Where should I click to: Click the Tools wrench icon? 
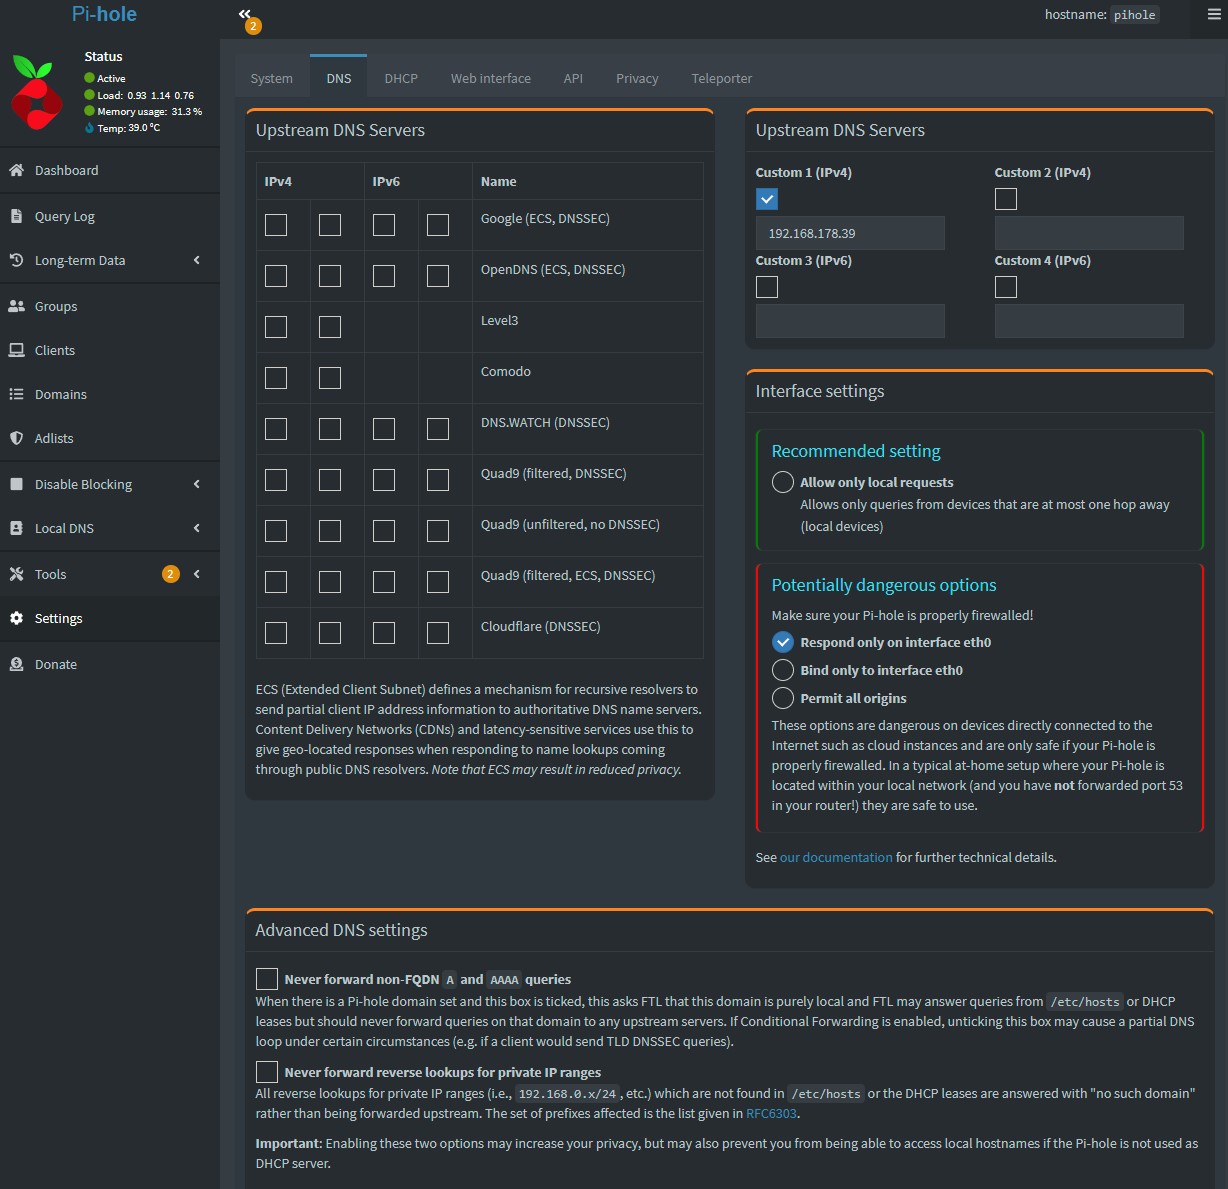[x=16, y=574]
